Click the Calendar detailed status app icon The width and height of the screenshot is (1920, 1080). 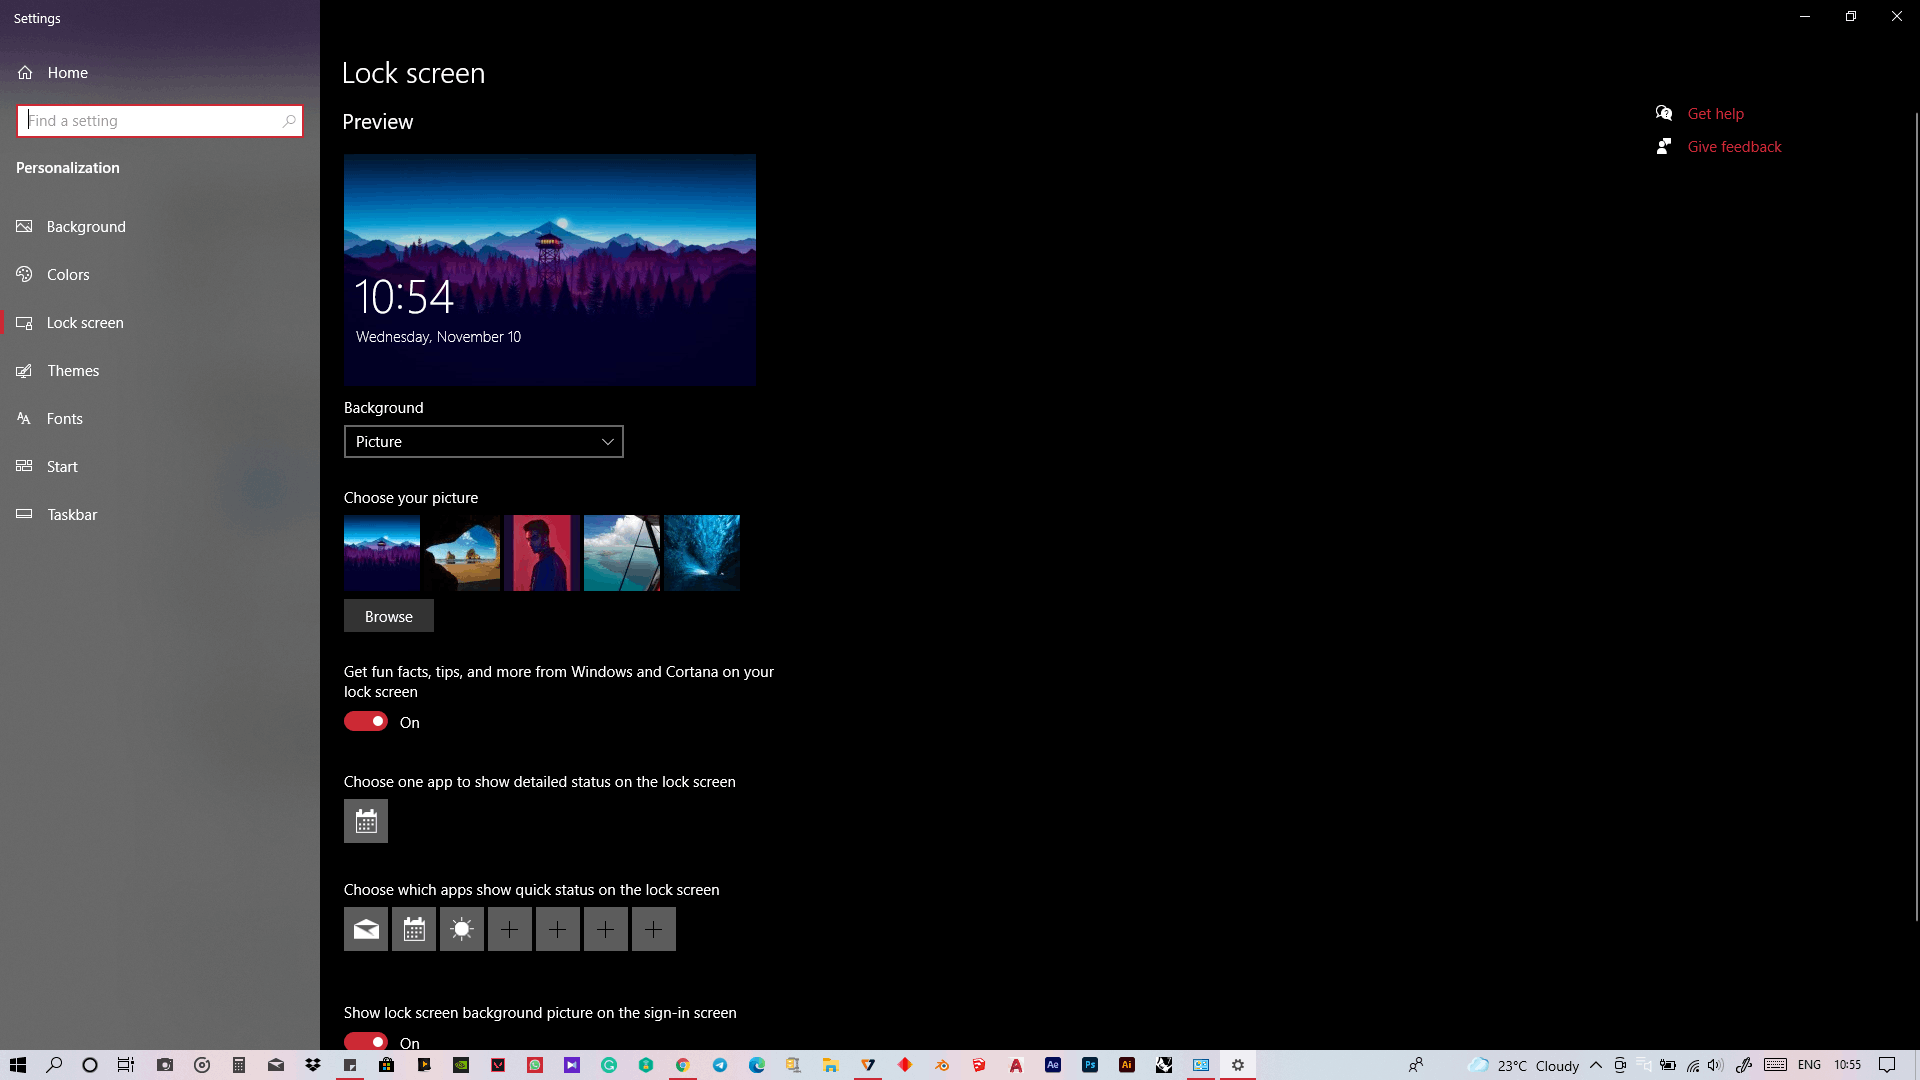pyautogui.click(x=366, y=821)
